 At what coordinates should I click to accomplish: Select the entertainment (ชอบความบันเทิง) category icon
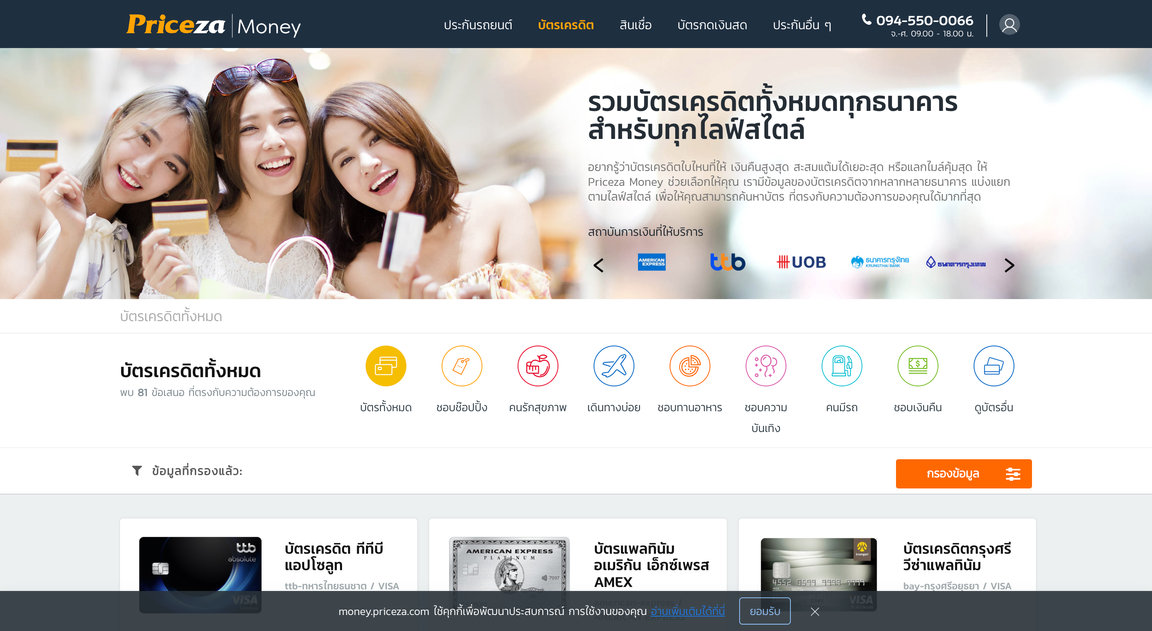766,366
